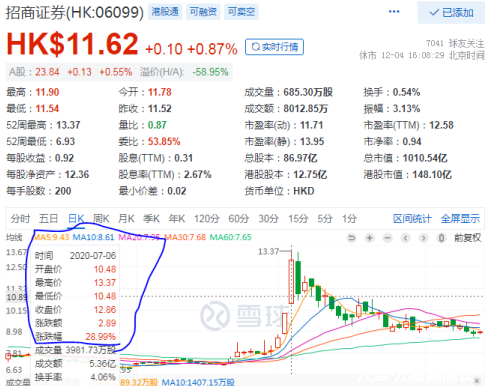The image size is (486, 386).
Task: Choose the 120分 interval tab
Action: [207, 219]
